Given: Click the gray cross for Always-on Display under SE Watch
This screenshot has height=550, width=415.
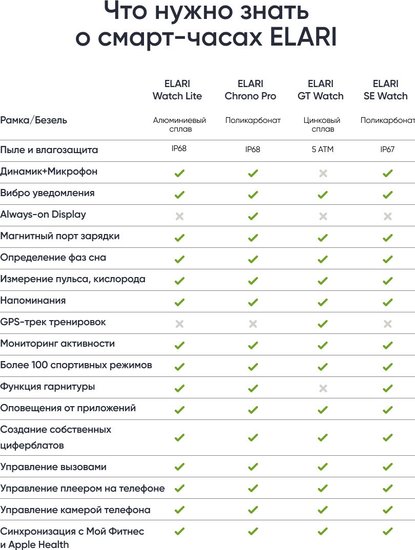Looking at the screenshot, I should [x=387, y=216].
